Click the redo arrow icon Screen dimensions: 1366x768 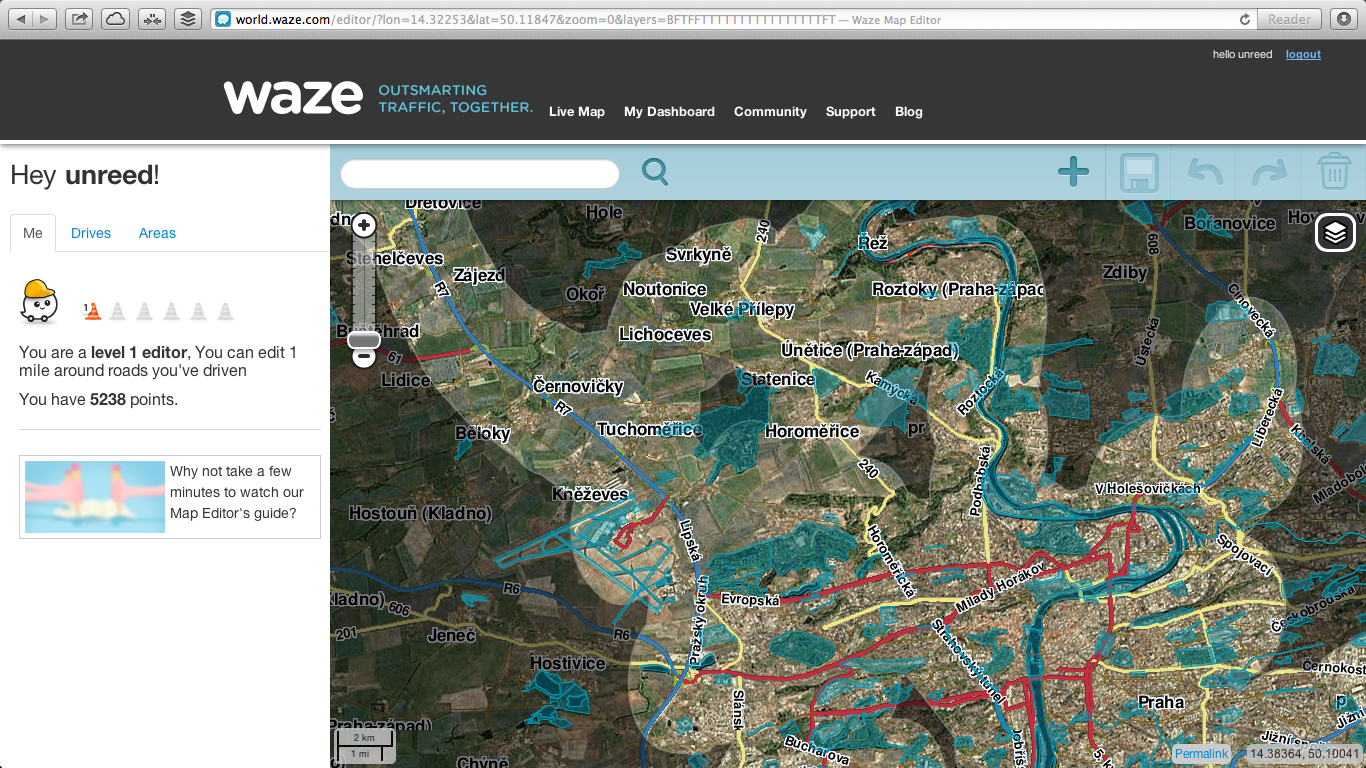[x=1269, y=172]
